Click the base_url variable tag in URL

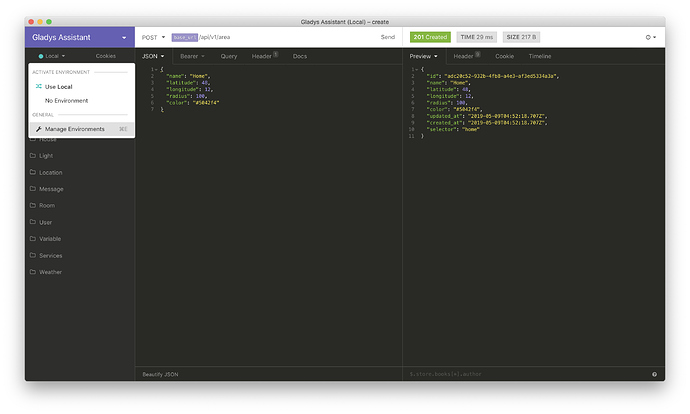tap(184, 37)
